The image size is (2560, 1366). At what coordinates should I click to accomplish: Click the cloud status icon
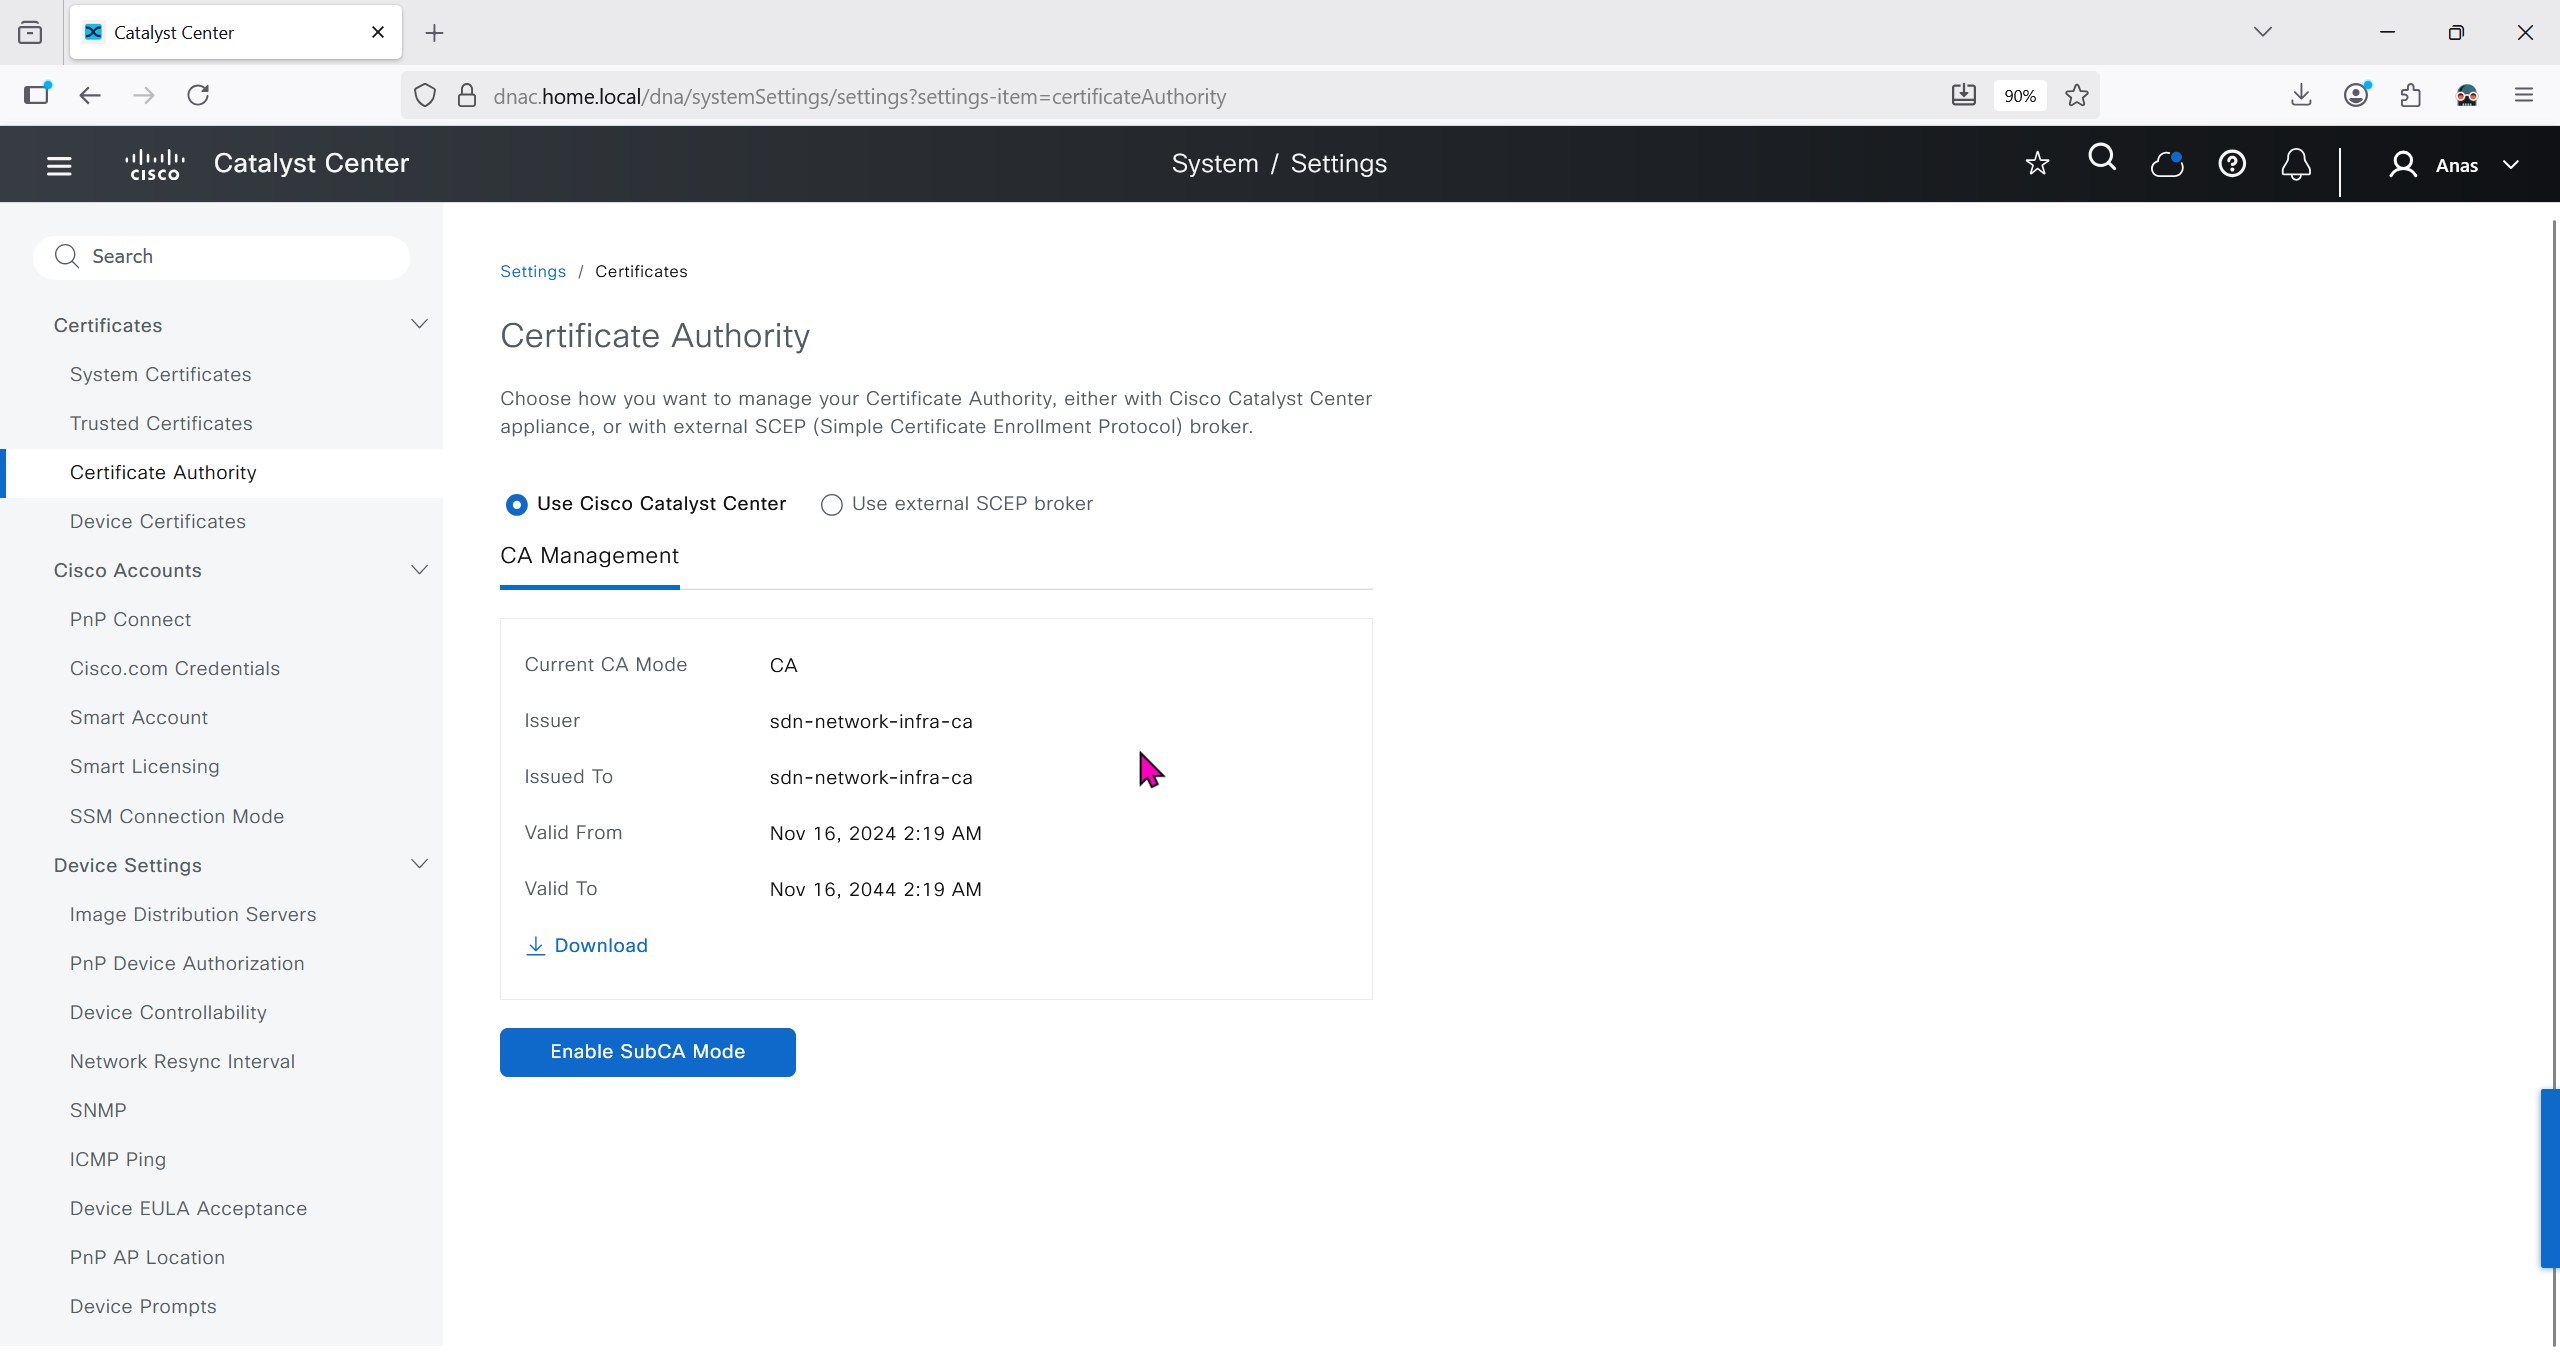[x=2167, y=164]
